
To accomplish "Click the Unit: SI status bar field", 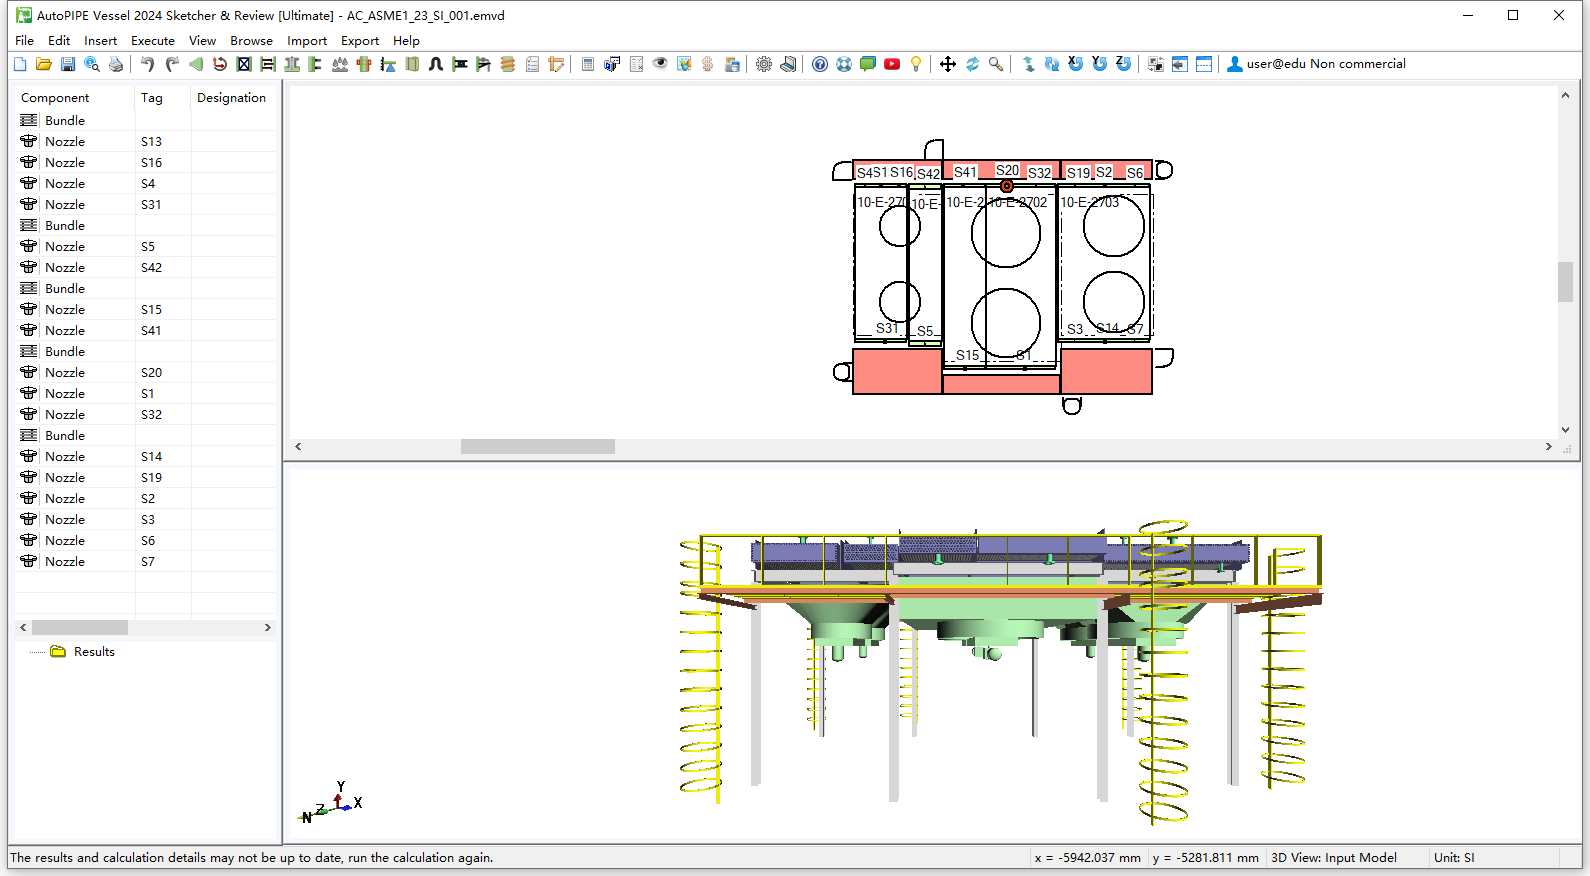I will [x=1454, y=858].
